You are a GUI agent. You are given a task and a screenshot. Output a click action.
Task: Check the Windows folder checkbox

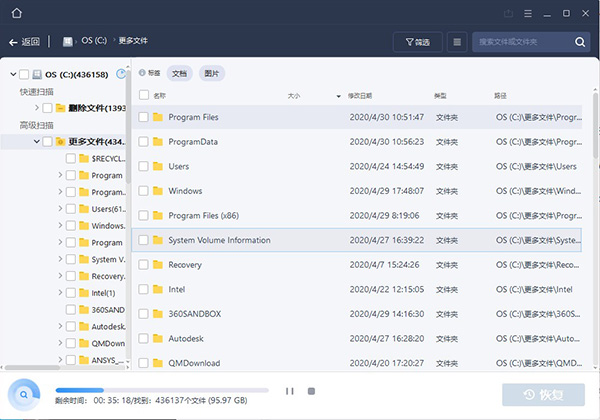coord(144,191)
